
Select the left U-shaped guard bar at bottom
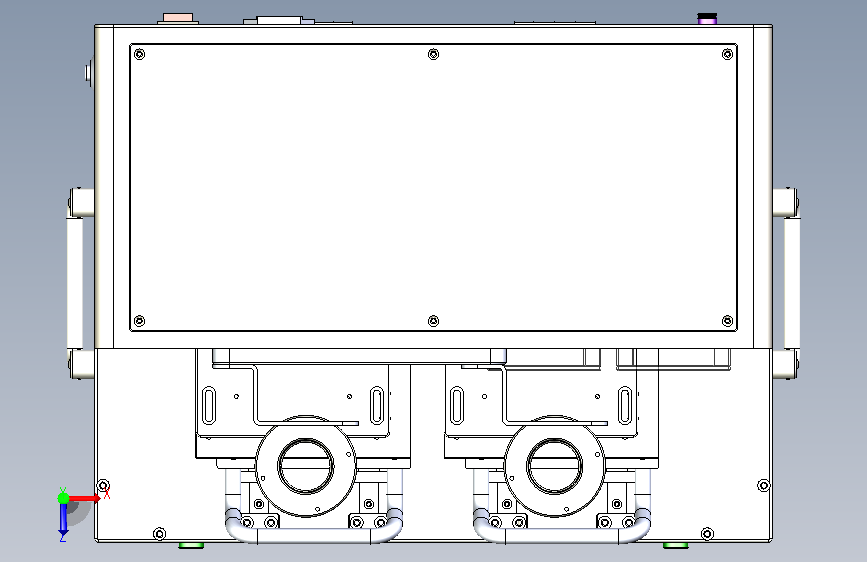(x=314, y=535)
